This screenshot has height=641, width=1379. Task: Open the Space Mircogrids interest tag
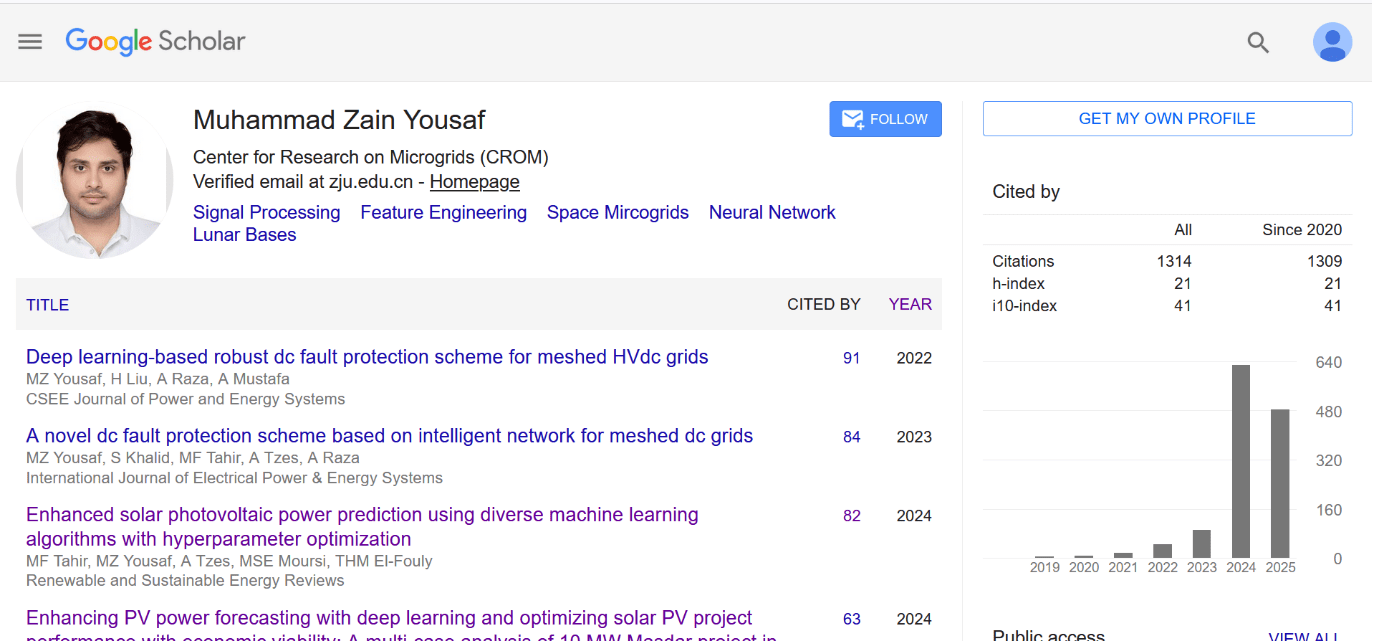tap(617, 212)
